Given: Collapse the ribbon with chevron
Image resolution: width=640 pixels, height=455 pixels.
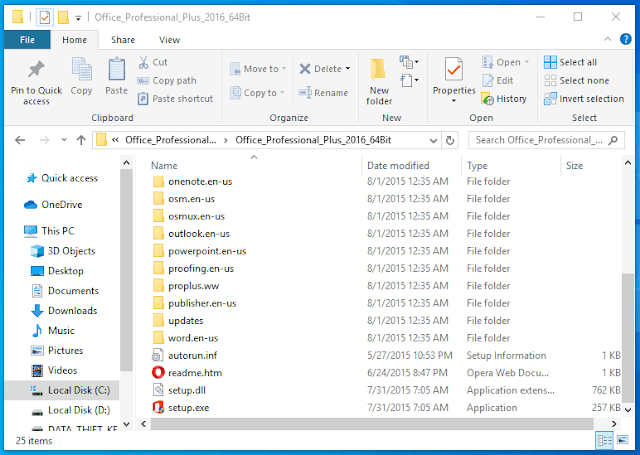Looking at the screenshot, I should (x=607, y=39).
